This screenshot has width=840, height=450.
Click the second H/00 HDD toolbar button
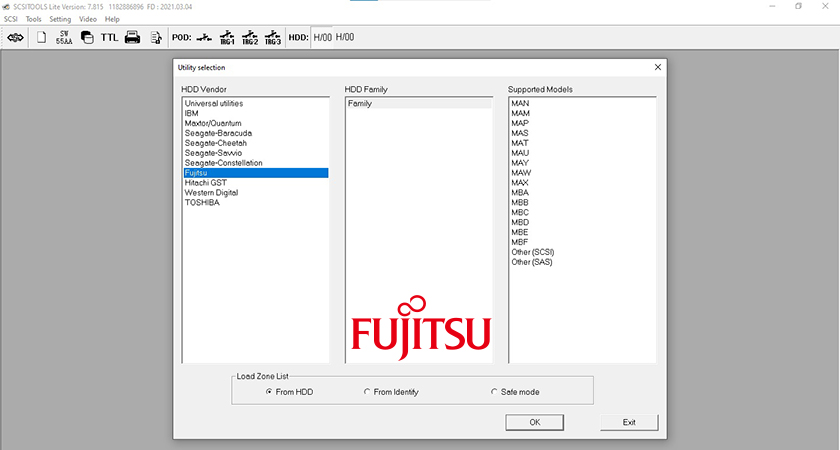click(x=345, y=38)
